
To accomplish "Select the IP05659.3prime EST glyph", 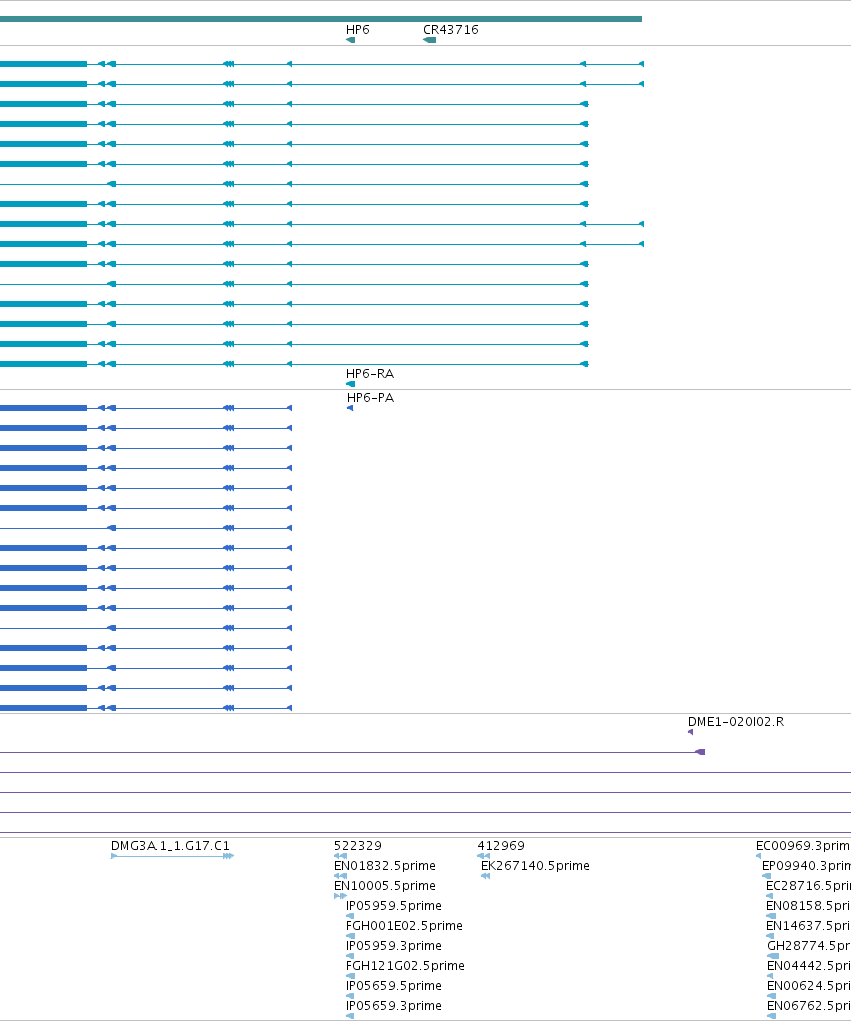I will coord(350,1016).
